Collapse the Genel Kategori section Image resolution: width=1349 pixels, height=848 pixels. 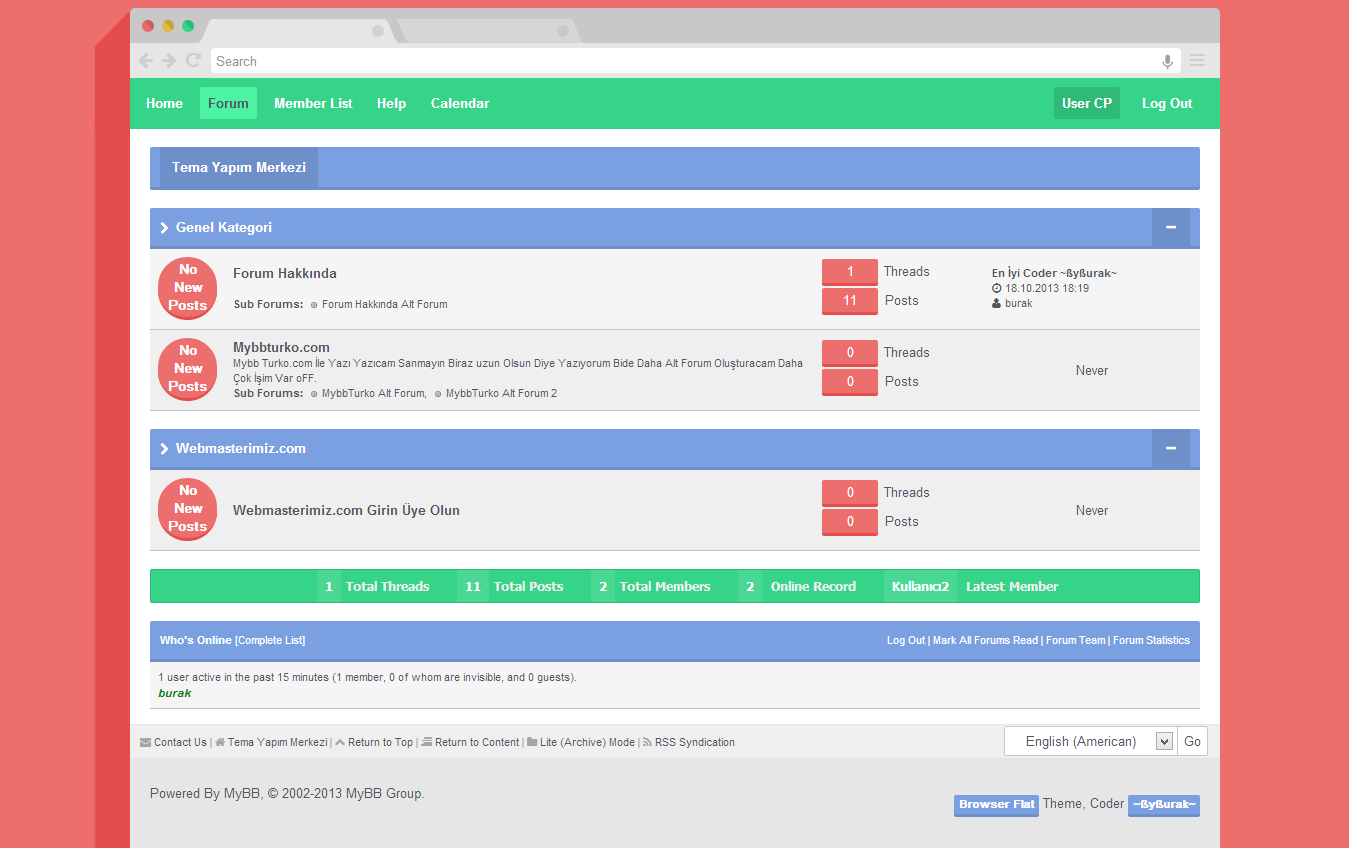(1170, 228)
